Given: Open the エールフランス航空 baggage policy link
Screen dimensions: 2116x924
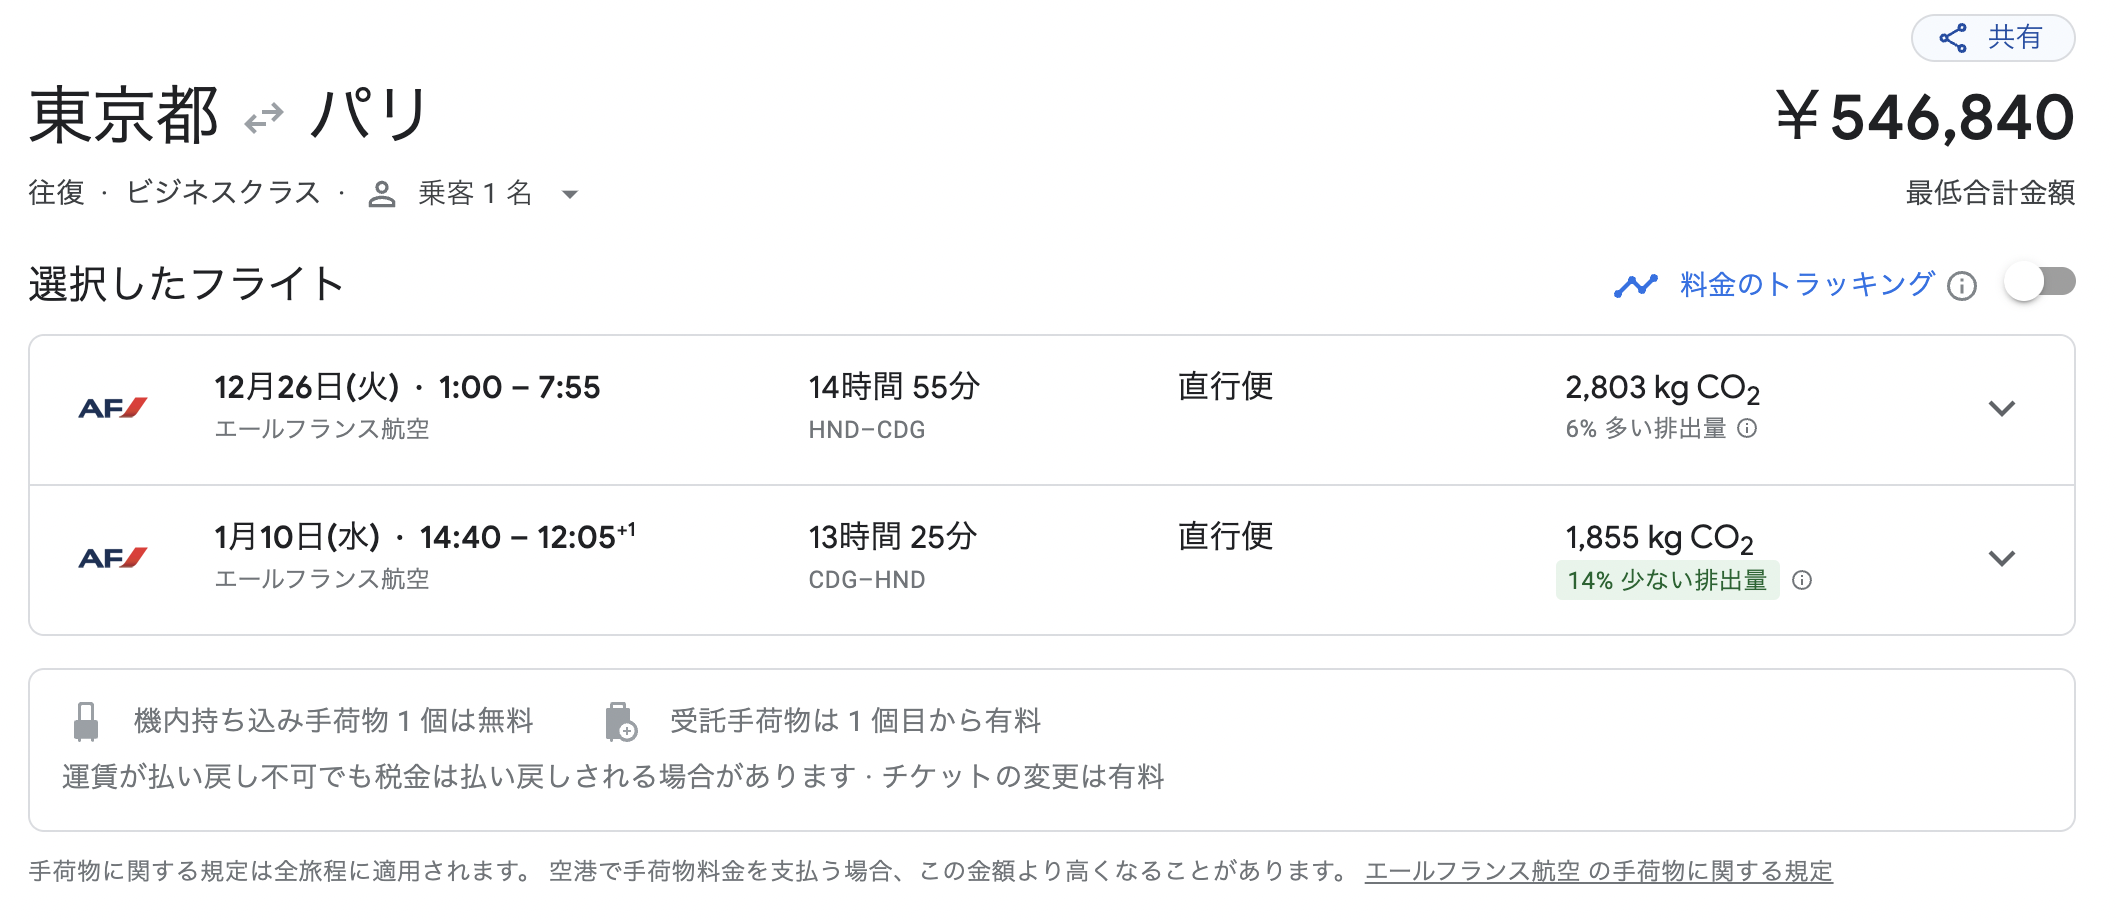Looking at the screenshot, I should click(x=1599, y=871).
